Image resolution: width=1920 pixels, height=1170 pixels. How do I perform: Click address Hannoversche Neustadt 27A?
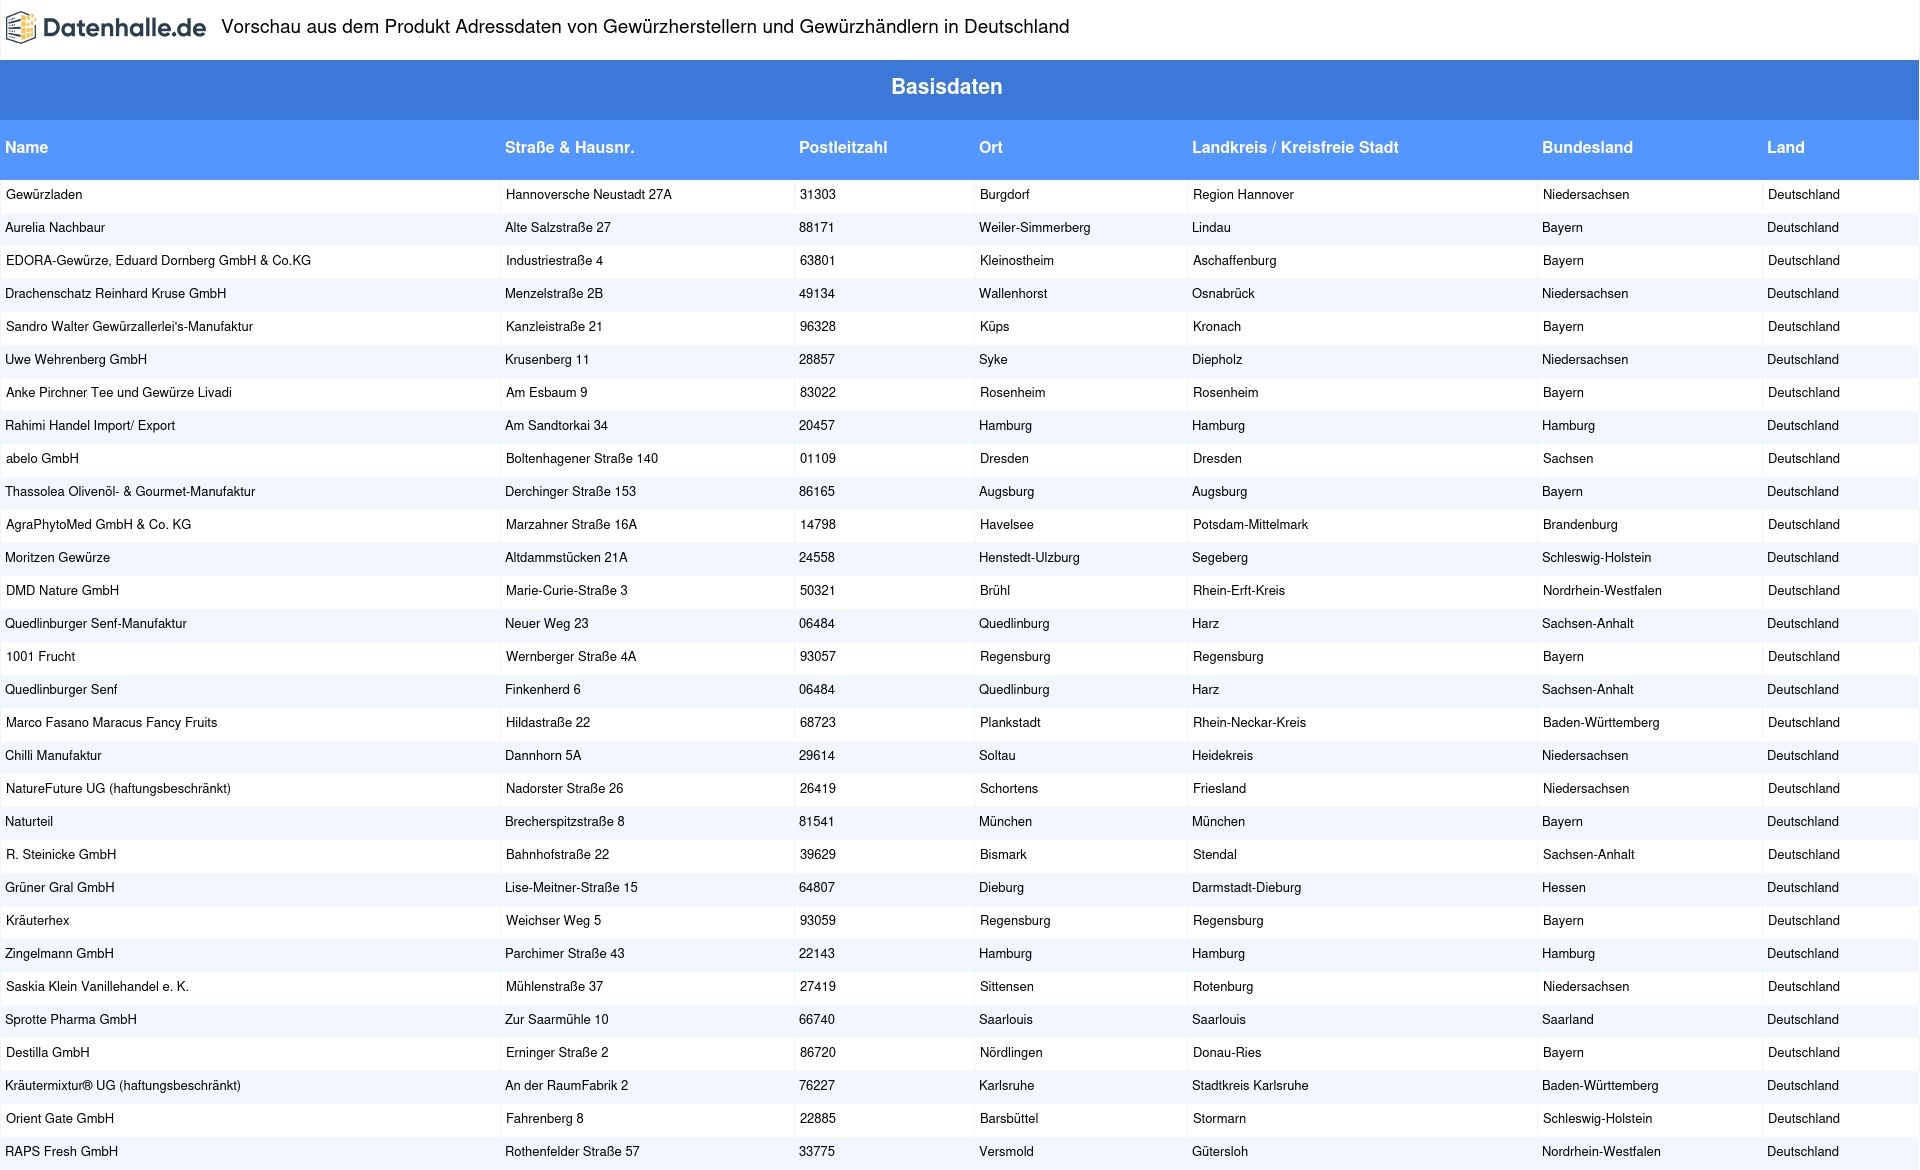(589, 195)
